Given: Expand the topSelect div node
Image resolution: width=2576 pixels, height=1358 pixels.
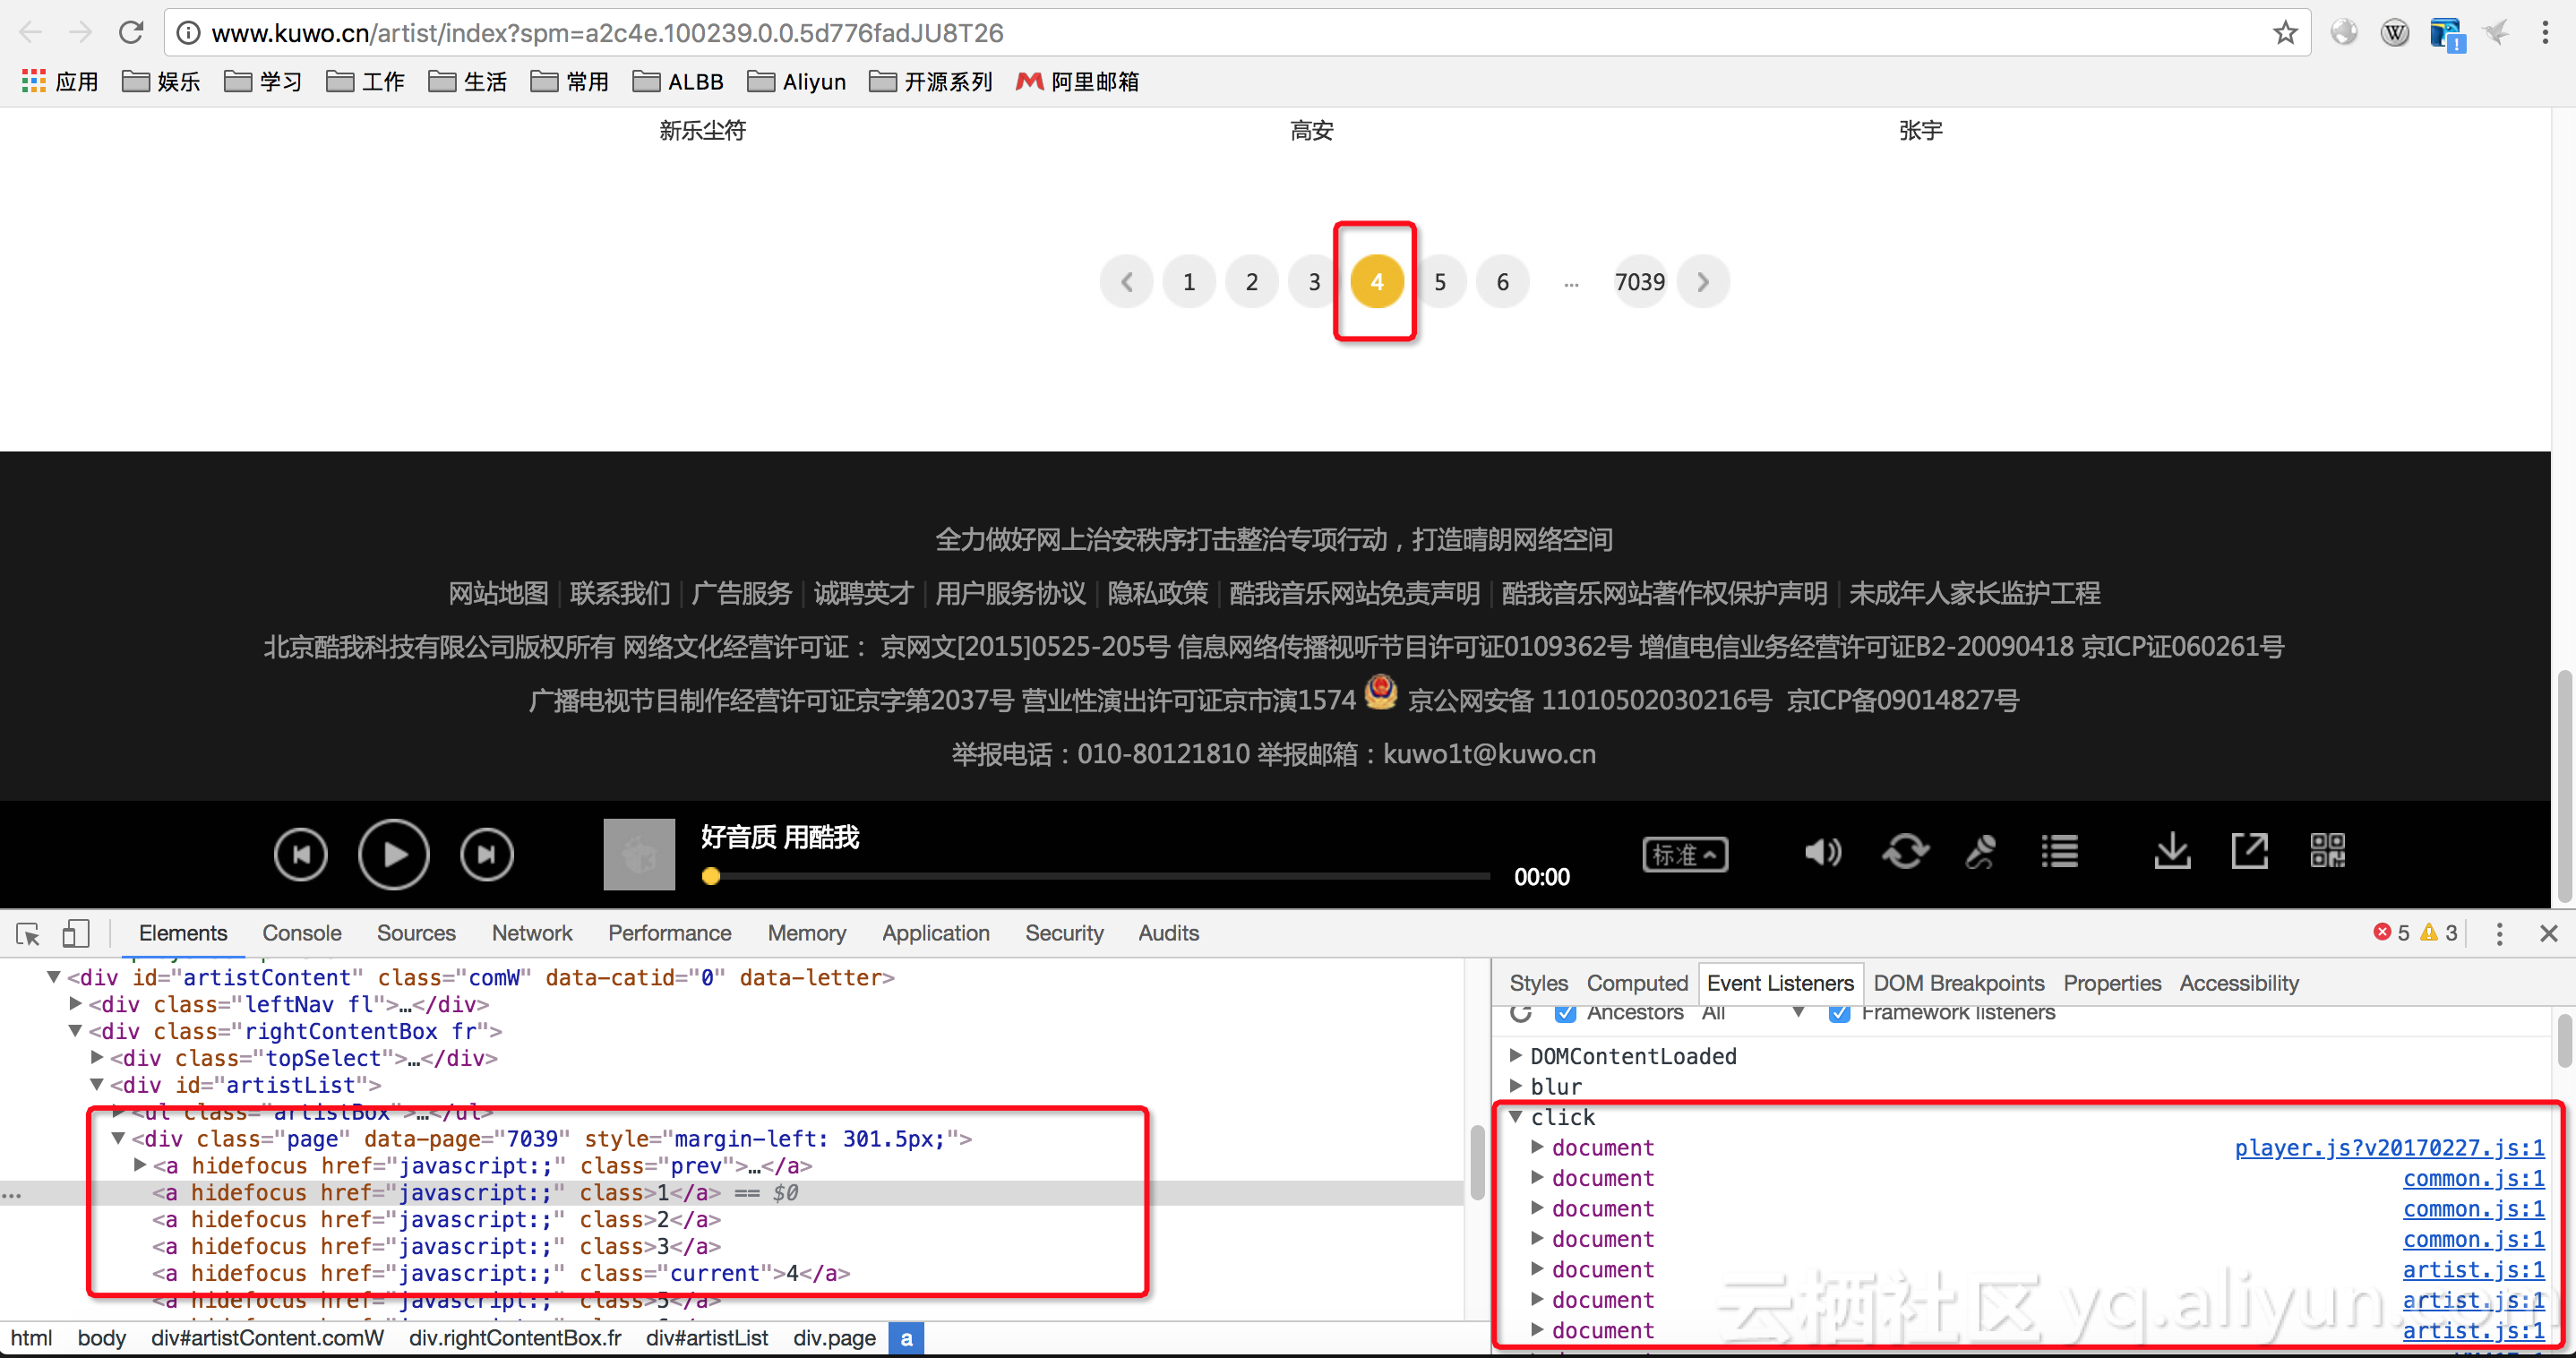Looking at the screenshot, I should click(x=97, y=1057).
